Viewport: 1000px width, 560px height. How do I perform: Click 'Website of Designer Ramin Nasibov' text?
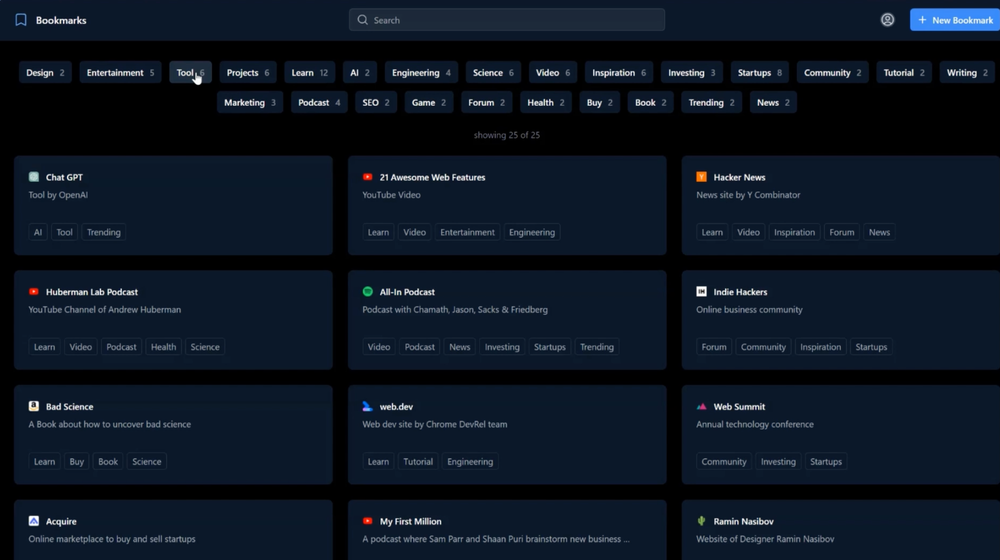[x=765, y=539]
